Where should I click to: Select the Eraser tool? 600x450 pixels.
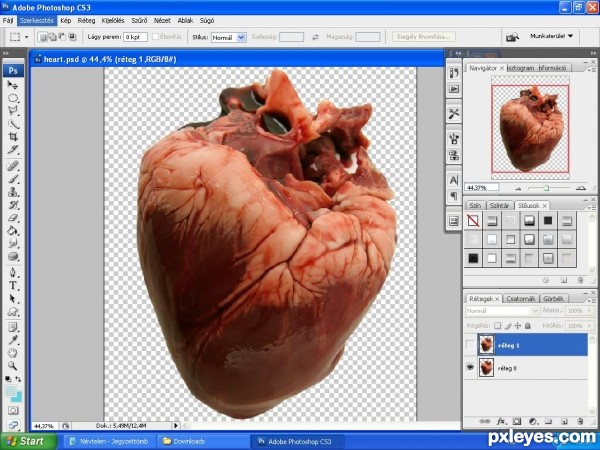pos(13,218)
